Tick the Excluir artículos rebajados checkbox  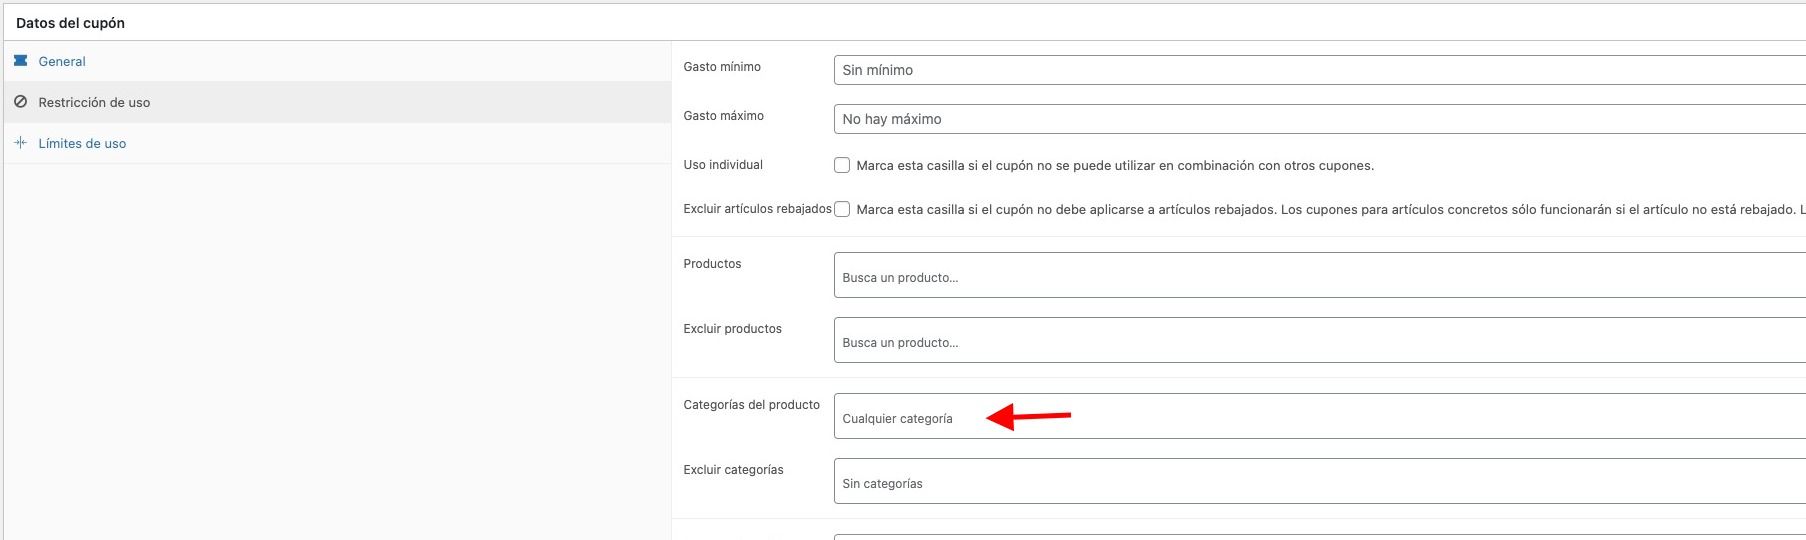click(x=842, y=209)
